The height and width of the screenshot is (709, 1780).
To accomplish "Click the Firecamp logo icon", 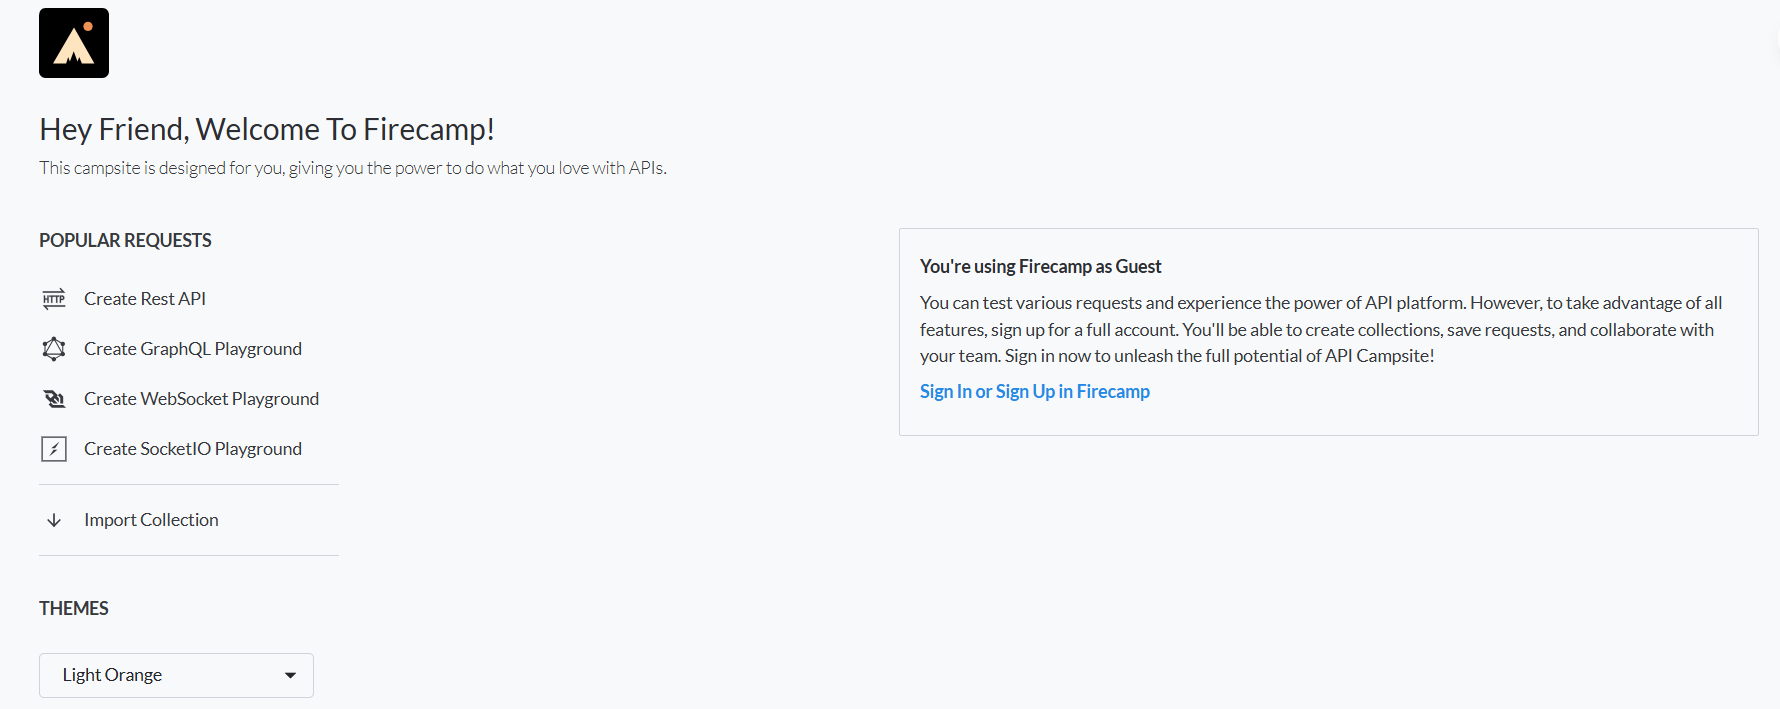I will pos(73,42).
